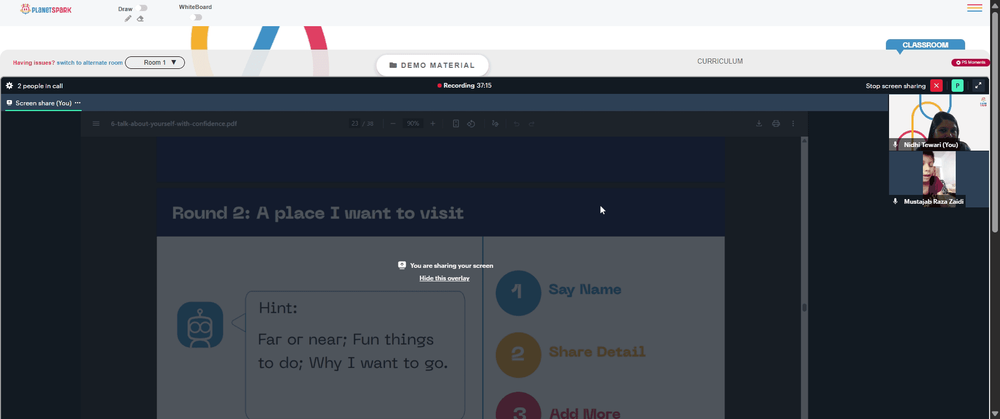Click the Recording 37:15 indicator
The height and width of the screenshot is (419, 1000).
tap(464, 85)
